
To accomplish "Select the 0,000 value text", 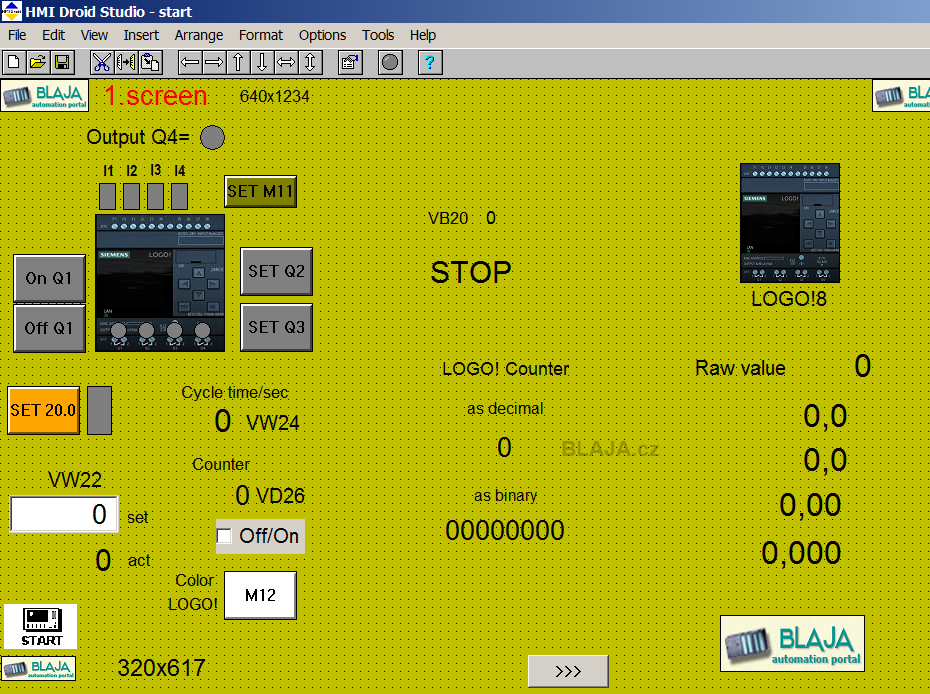I will (x=801, y=553).
